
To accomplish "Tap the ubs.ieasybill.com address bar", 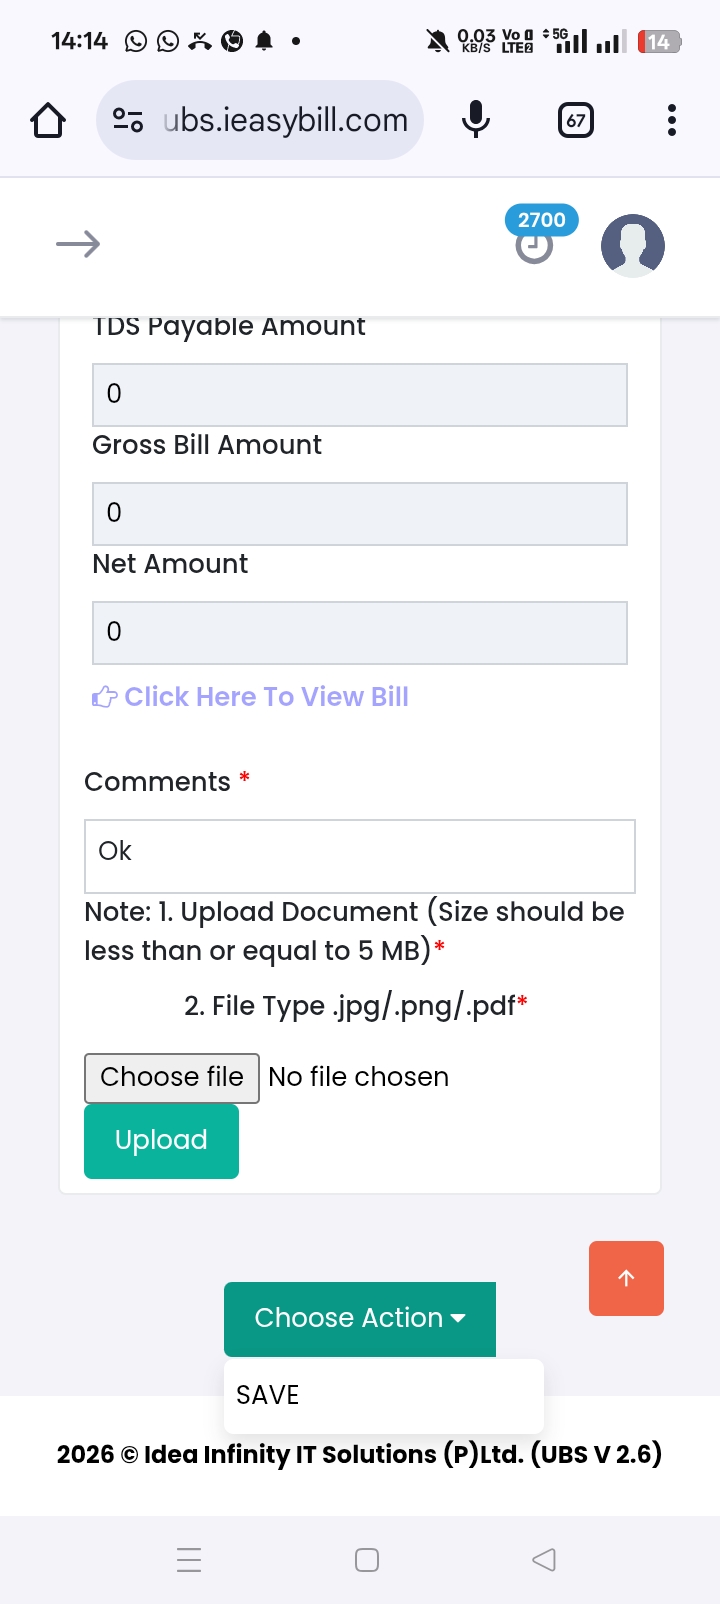I will 285,121.
